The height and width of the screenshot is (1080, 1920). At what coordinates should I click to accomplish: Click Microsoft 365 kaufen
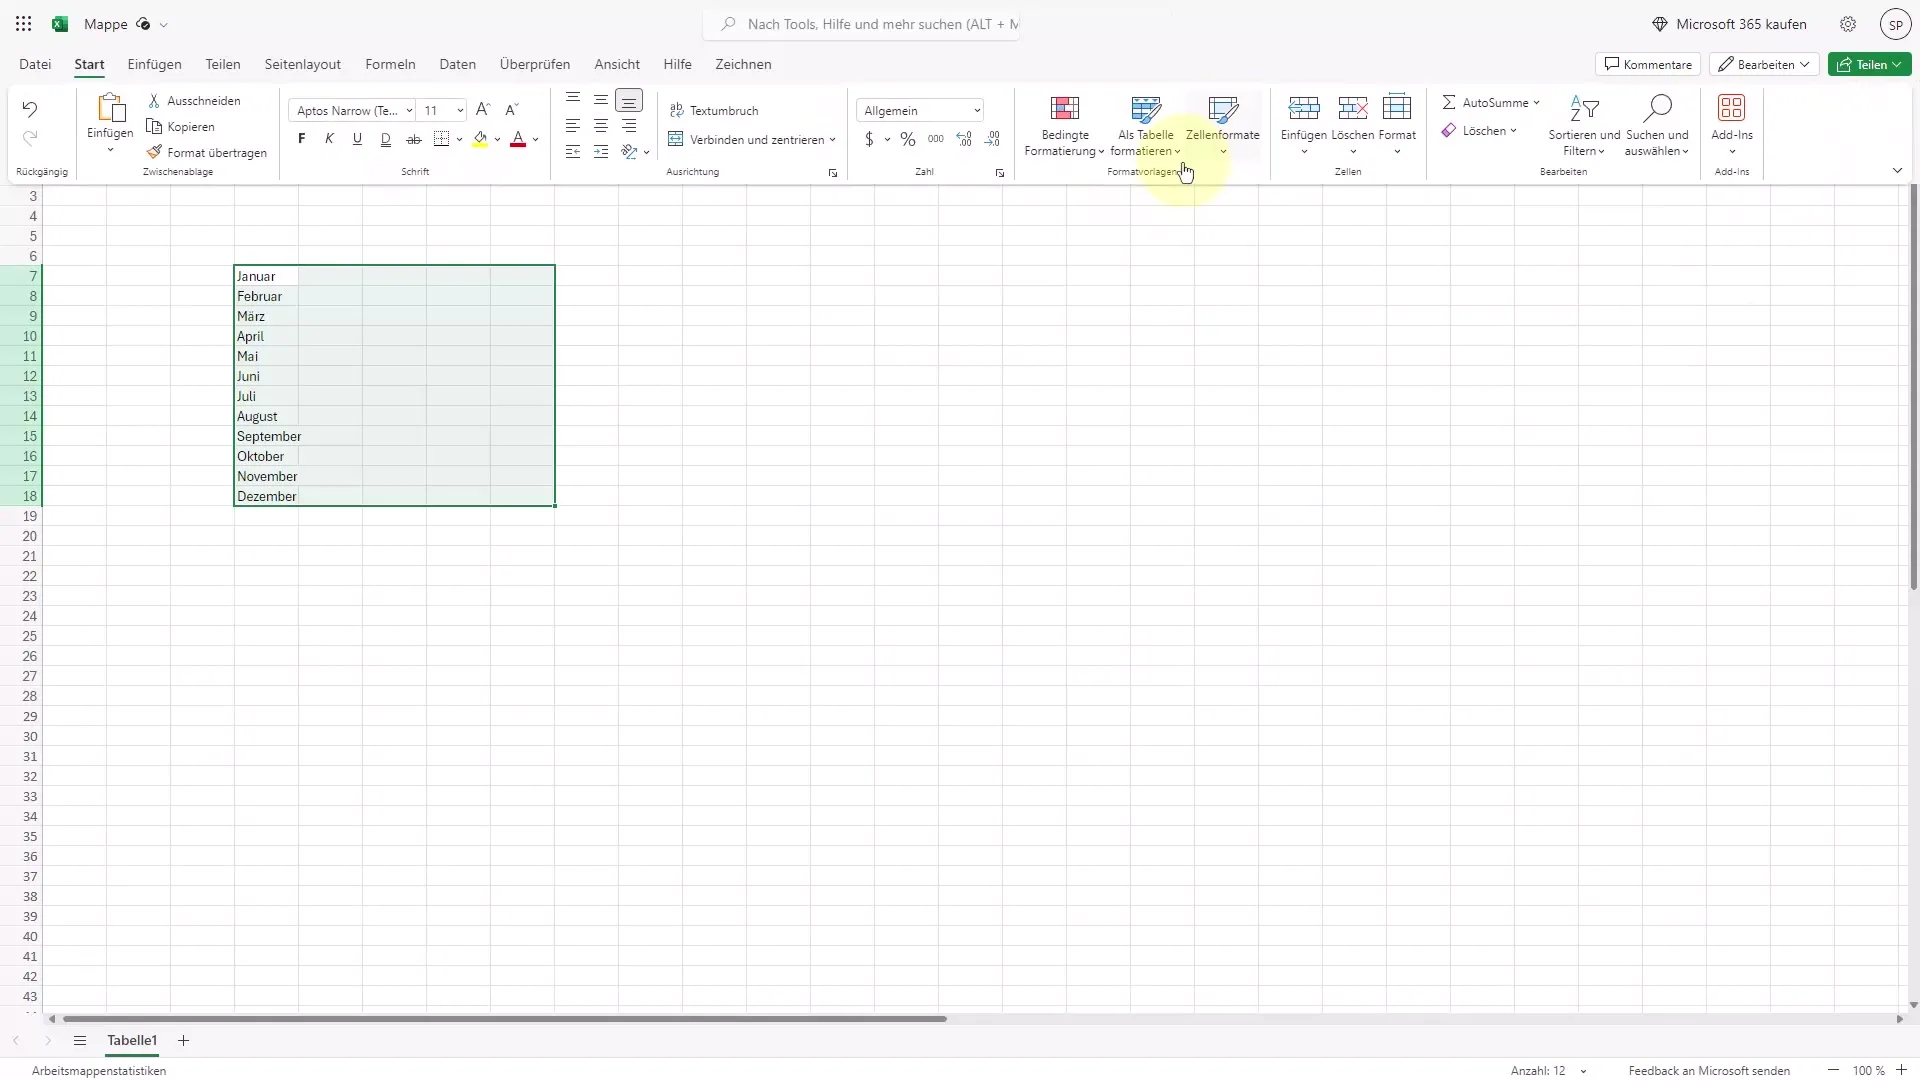1729,24
